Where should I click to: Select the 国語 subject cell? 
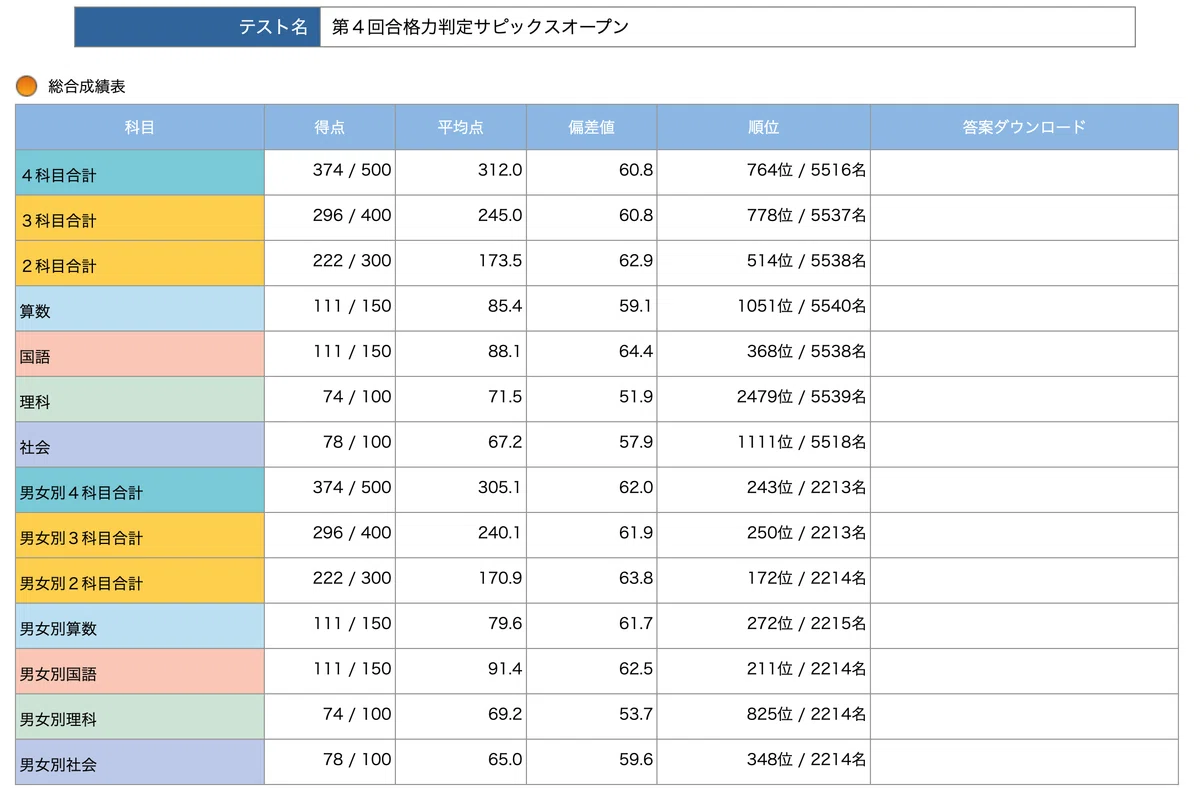tap(140, 354)
